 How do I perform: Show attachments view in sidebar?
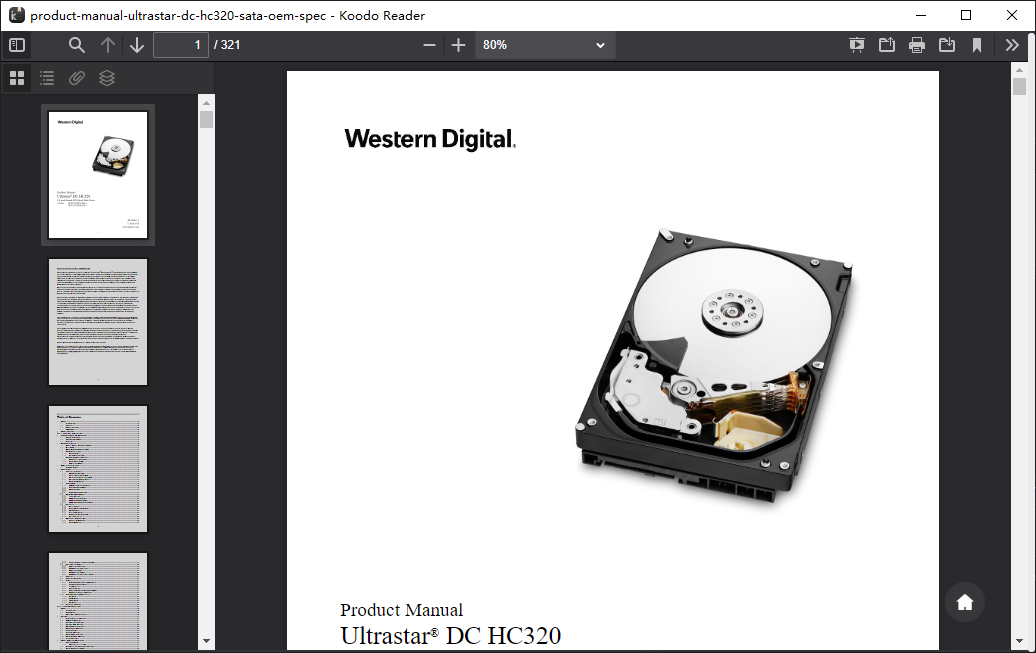[77, 78]
